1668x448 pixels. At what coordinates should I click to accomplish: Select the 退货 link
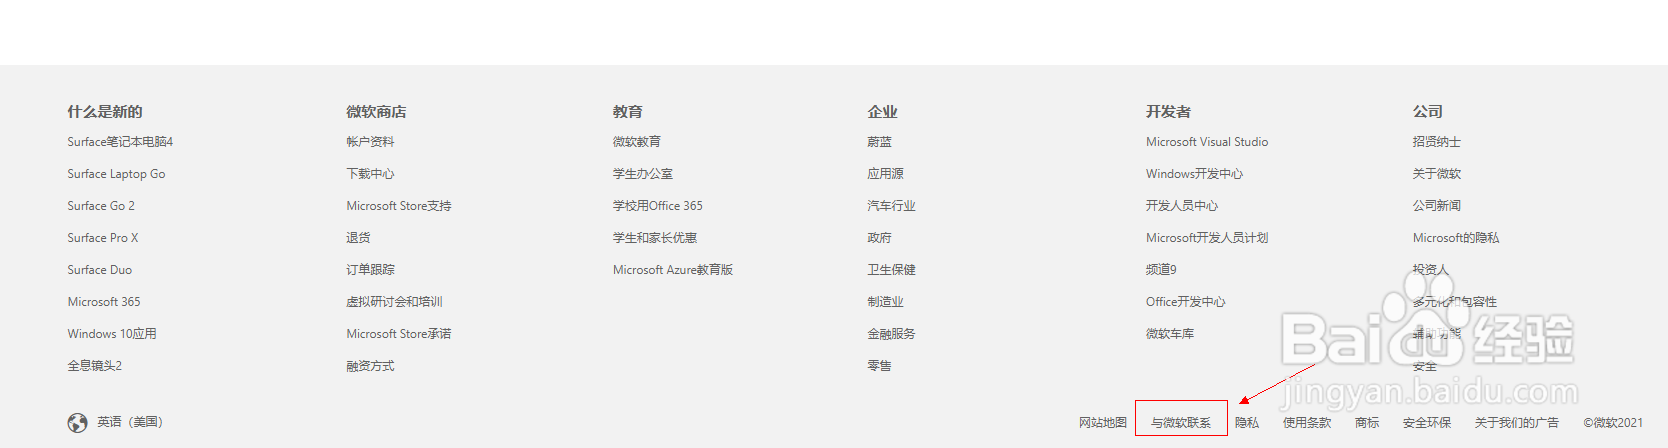pyautogui.click(x=358, y=238)
